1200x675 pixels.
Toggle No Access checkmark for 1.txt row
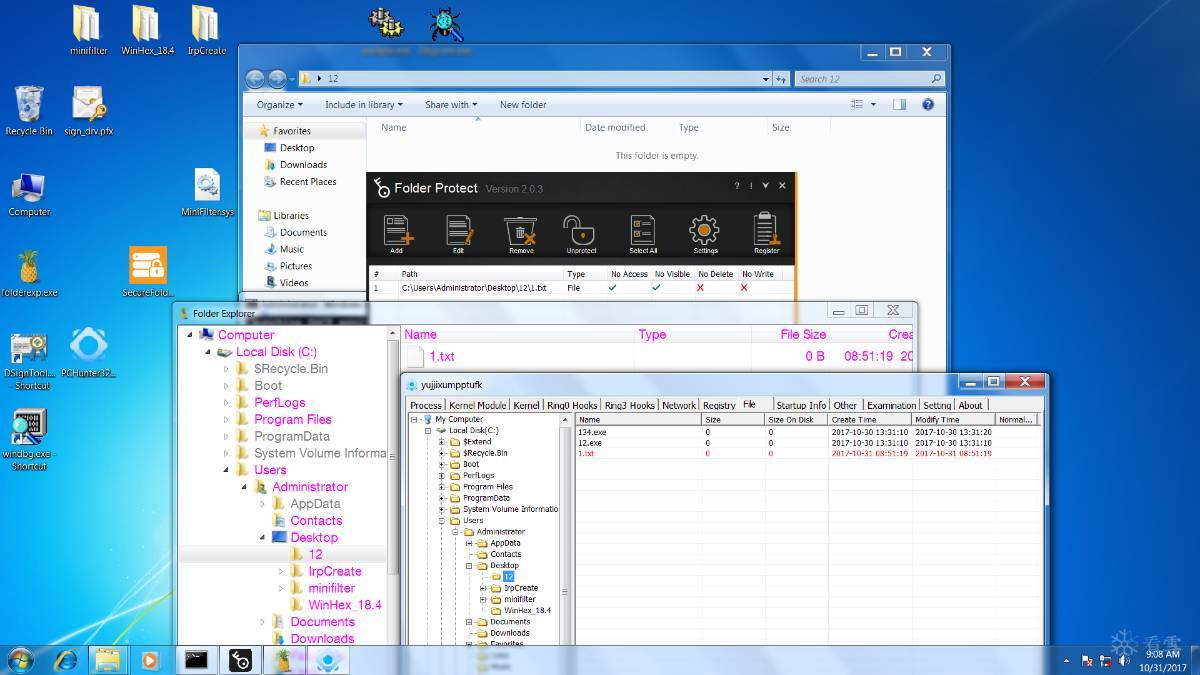(613, 288)
